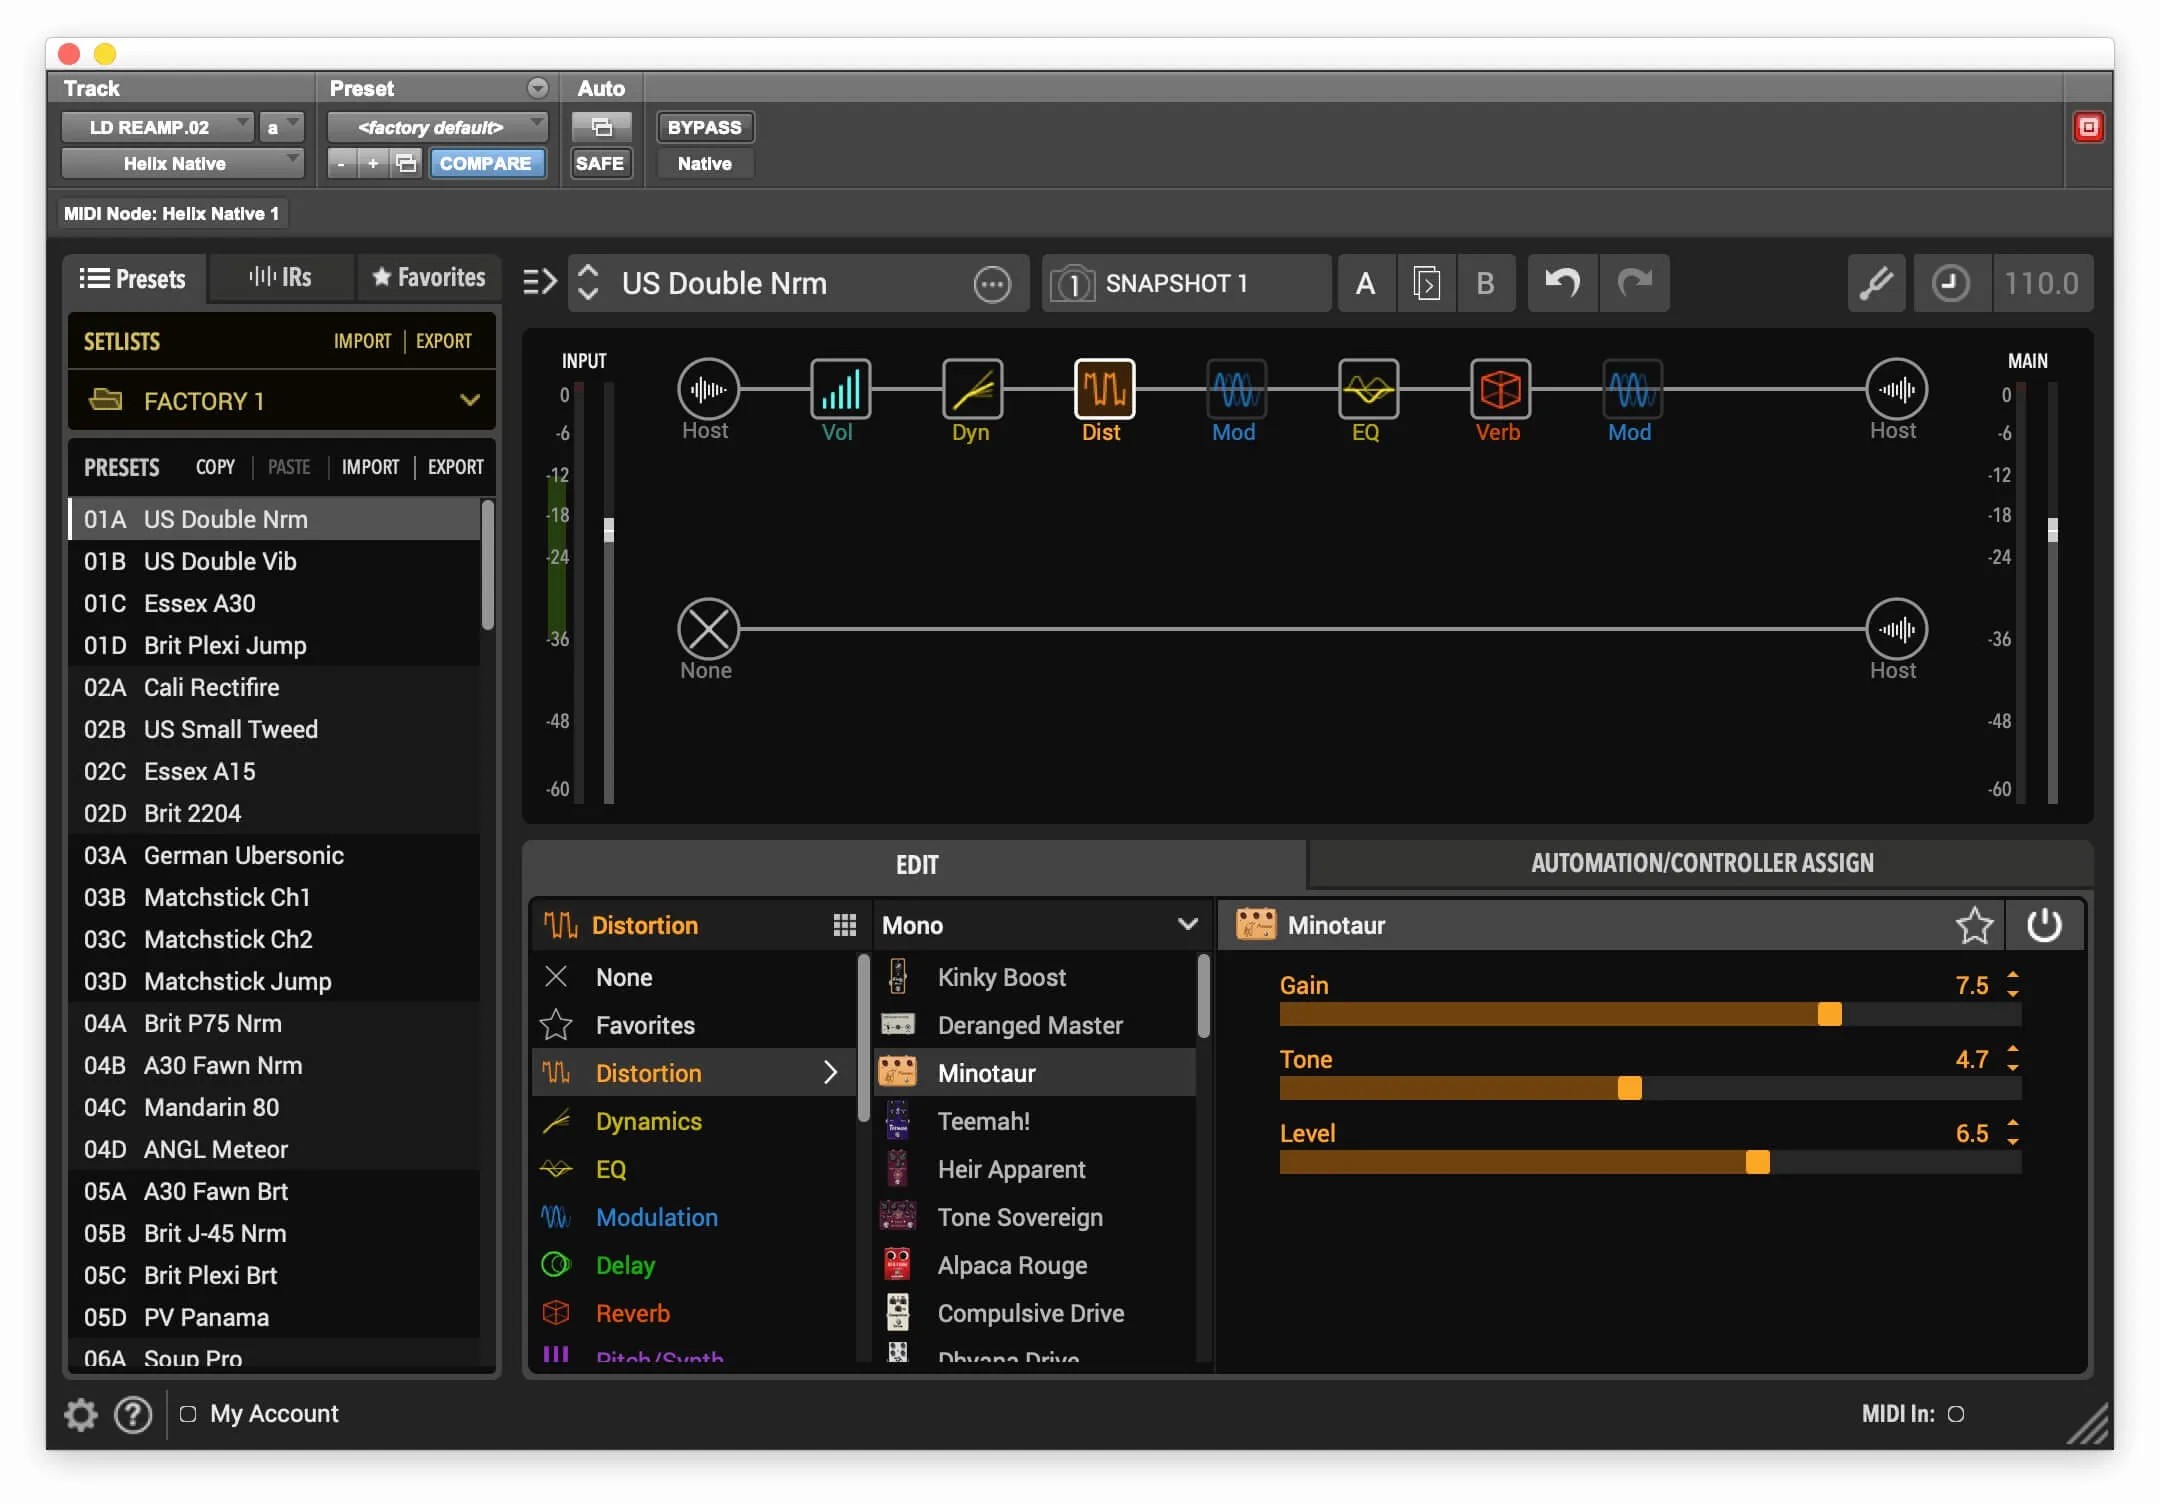Switch to the EDIT tab
This screenshot has width=2160, height=1504.
pyautogui.click(x=915, y=865)
